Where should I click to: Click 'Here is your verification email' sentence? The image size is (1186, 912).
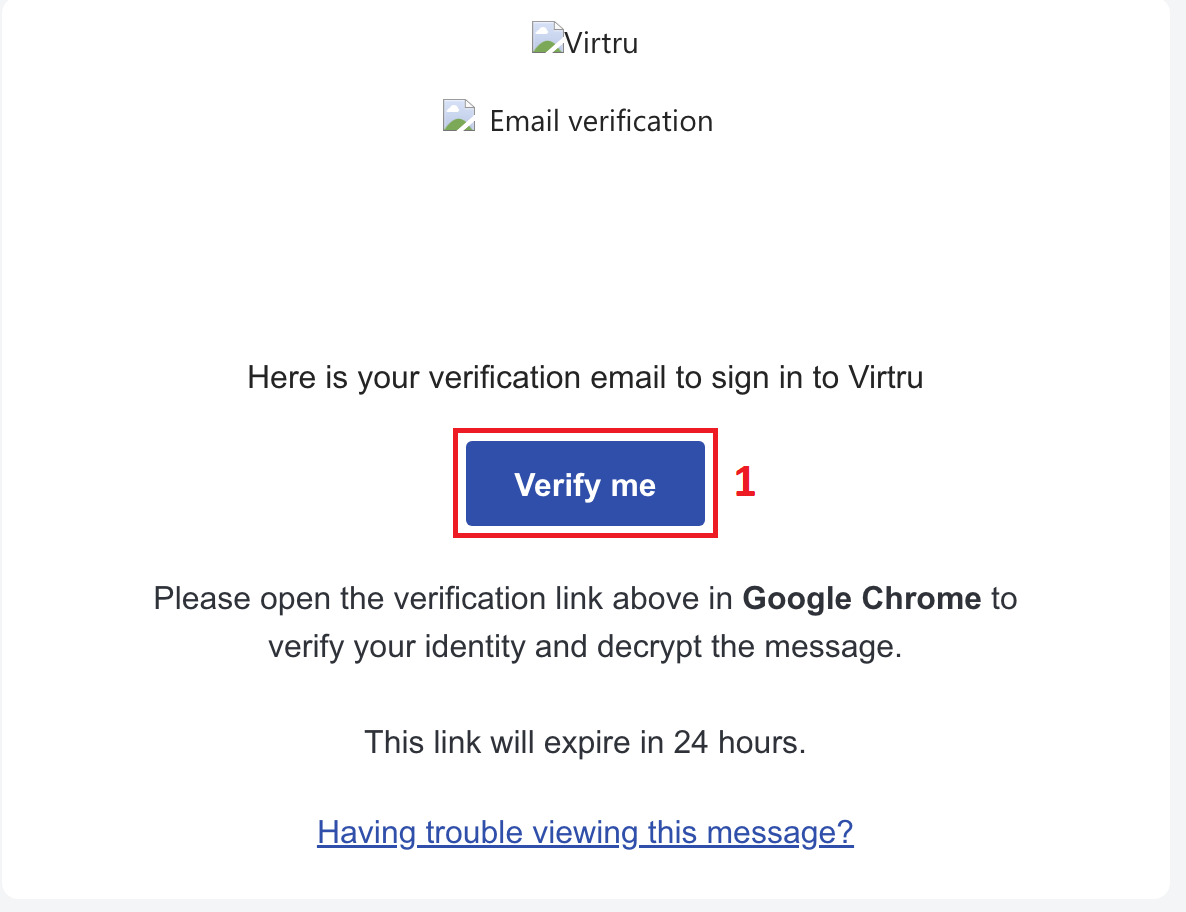pyautogui.click(x=585, y=377)
